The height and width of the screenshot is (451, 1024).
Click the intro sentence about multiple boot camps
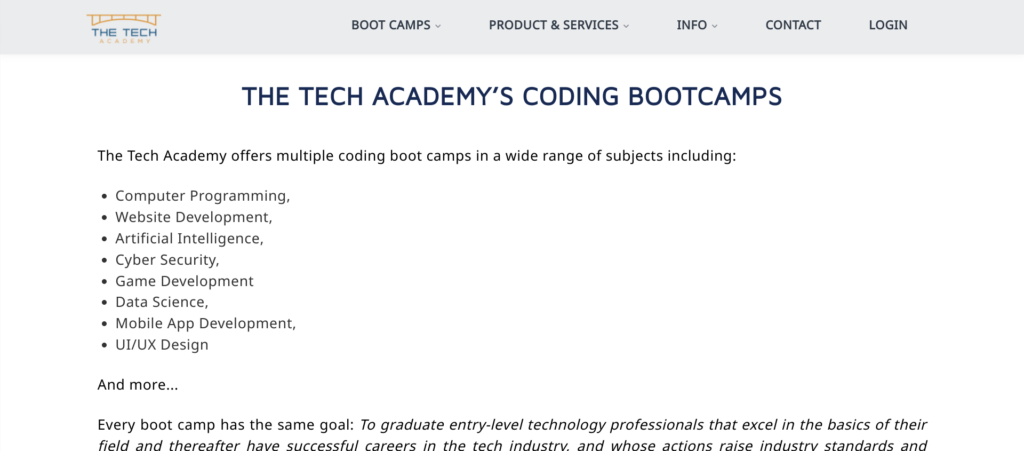(x=416, y=156)
